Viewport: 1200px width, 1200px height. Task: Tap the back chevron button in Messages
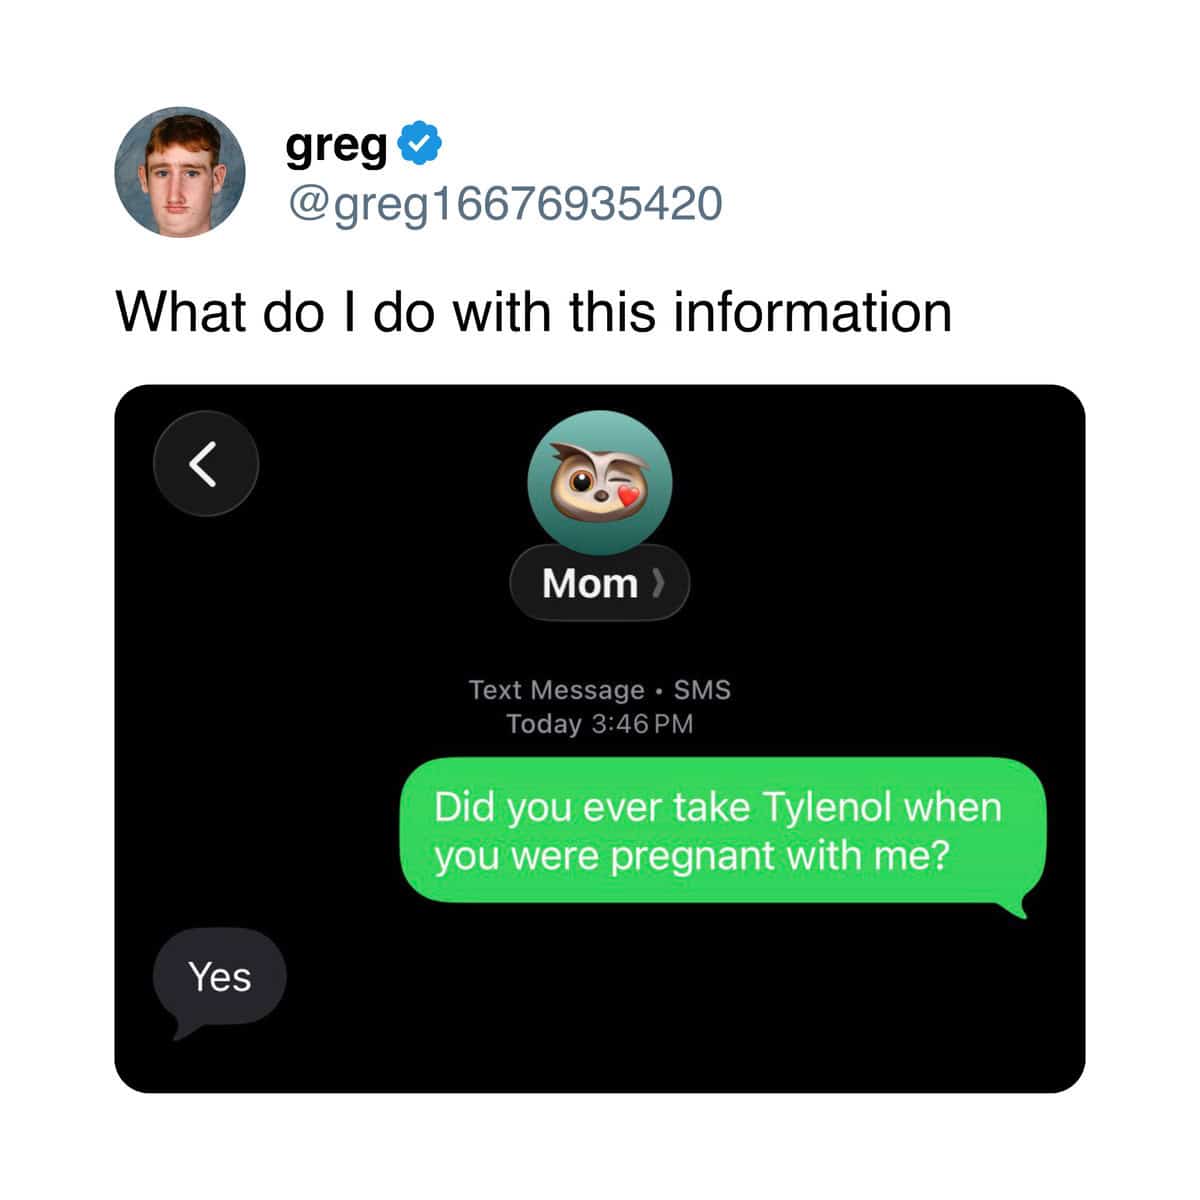[x=206, y=464]
